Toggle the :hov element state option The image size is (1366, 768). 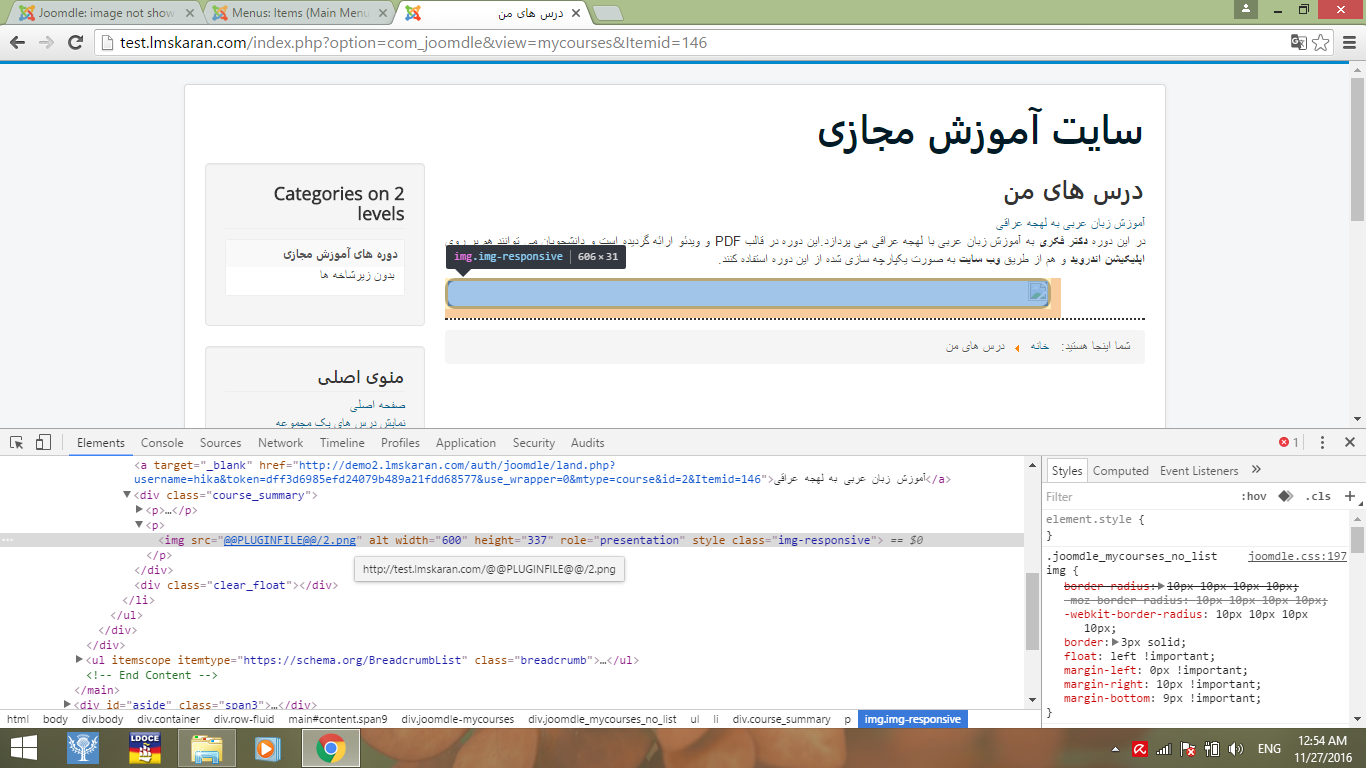tap(1253, 496)
